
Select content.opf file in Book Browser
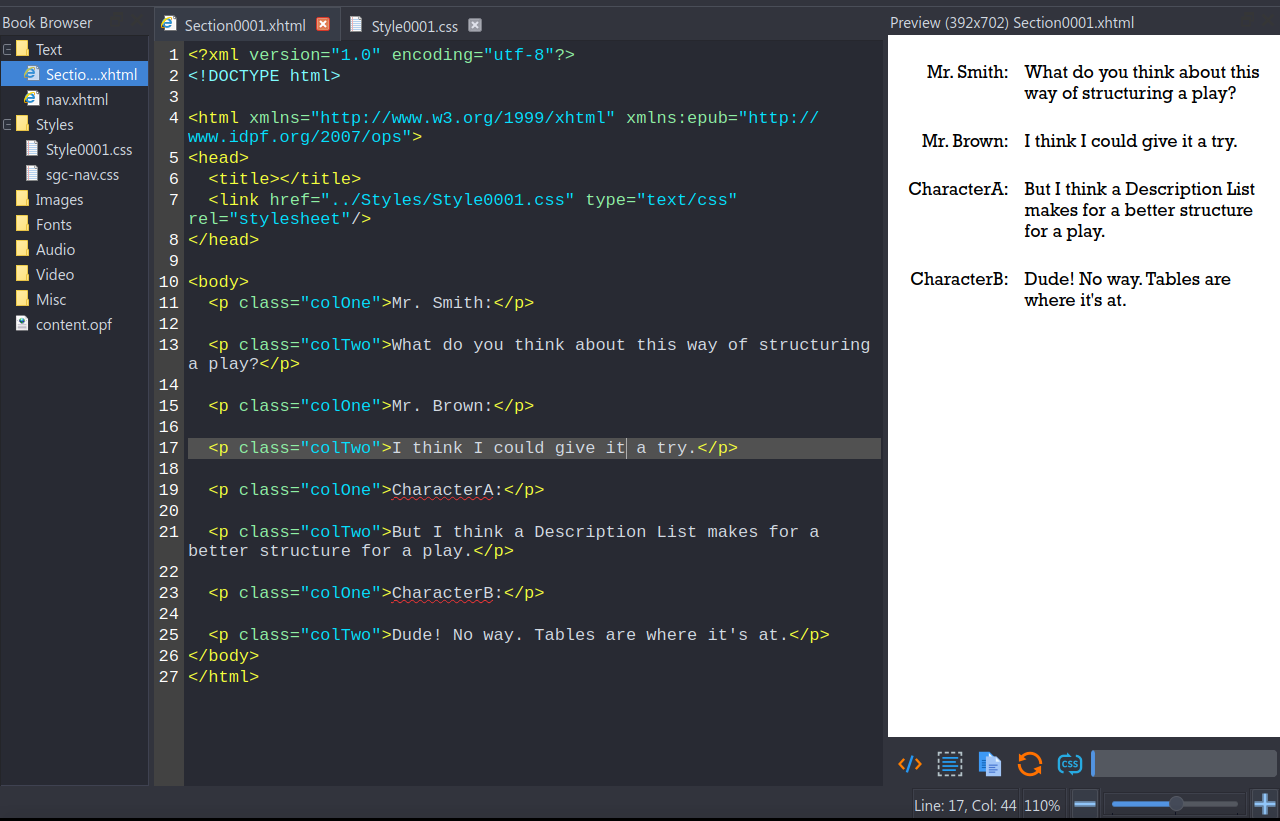74,325
